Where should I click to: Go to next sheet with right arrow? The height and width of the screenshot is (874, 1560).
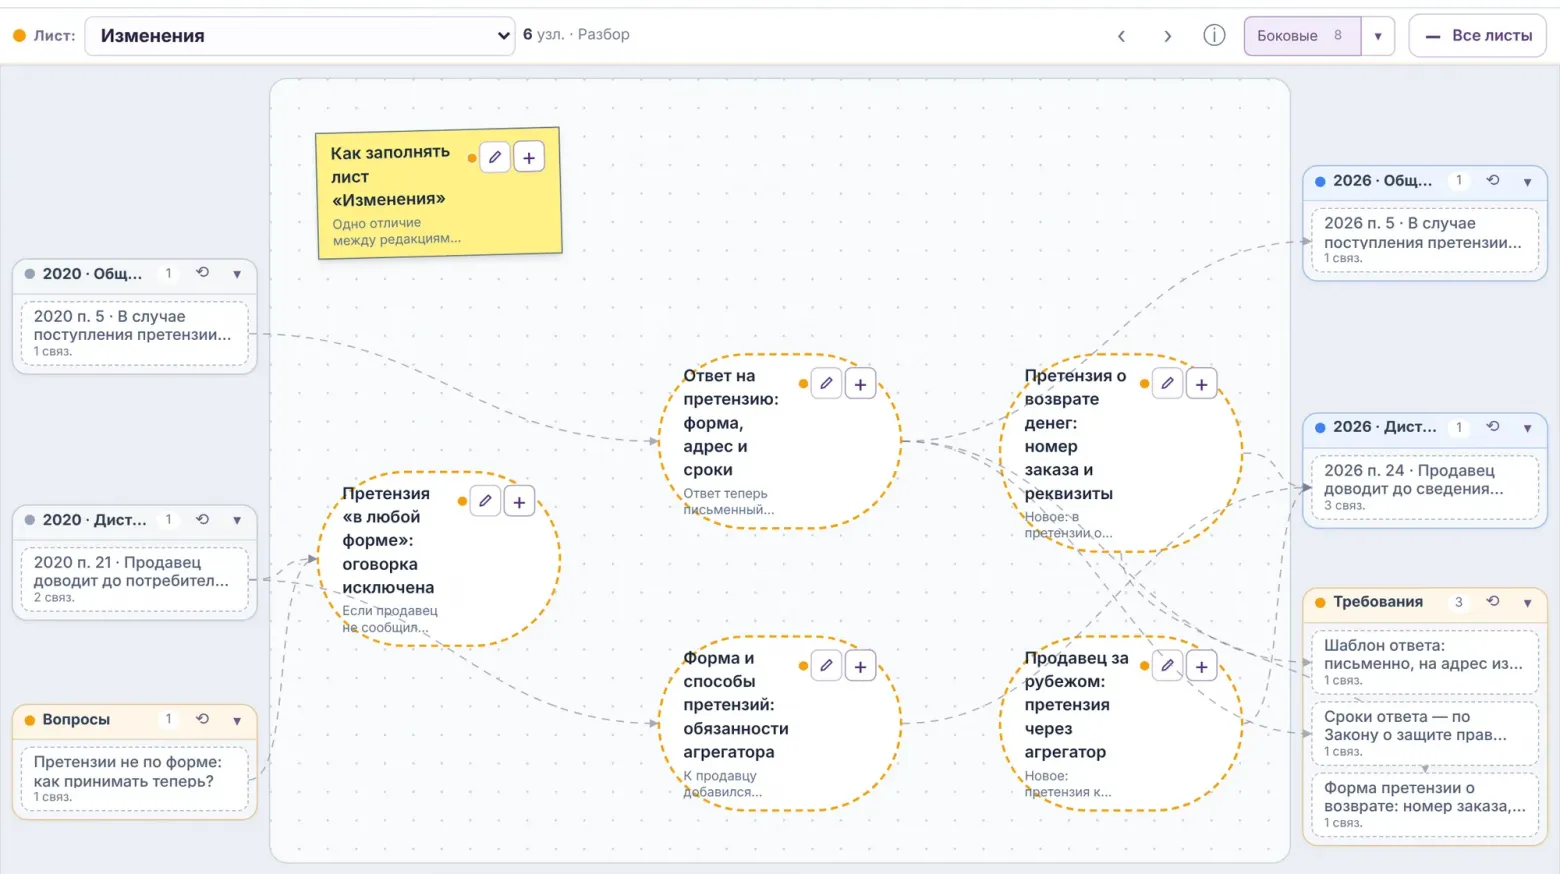(x=1167, y=36)
